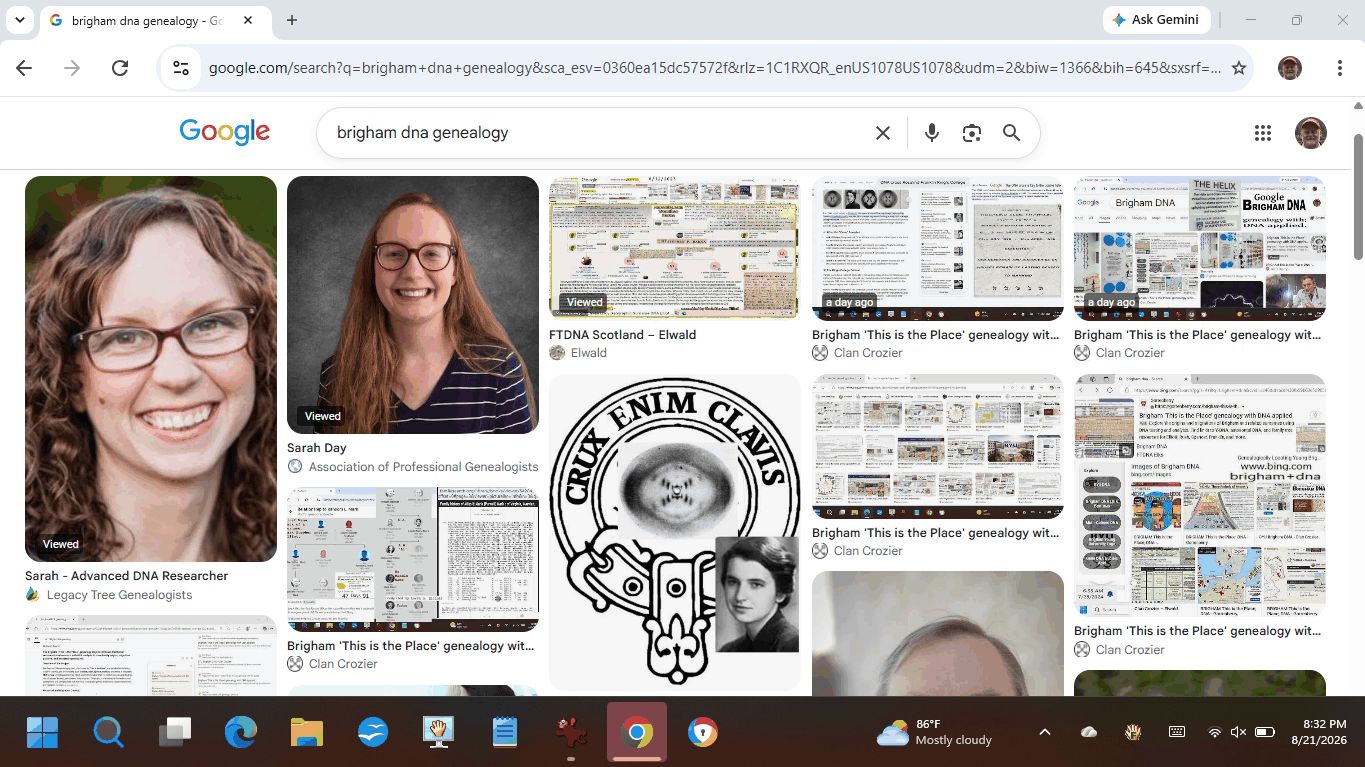Image resolution: width=1365 pixels, height=767 pixels.
Task: Open the Elwald source link
Action: click(578, 353)
